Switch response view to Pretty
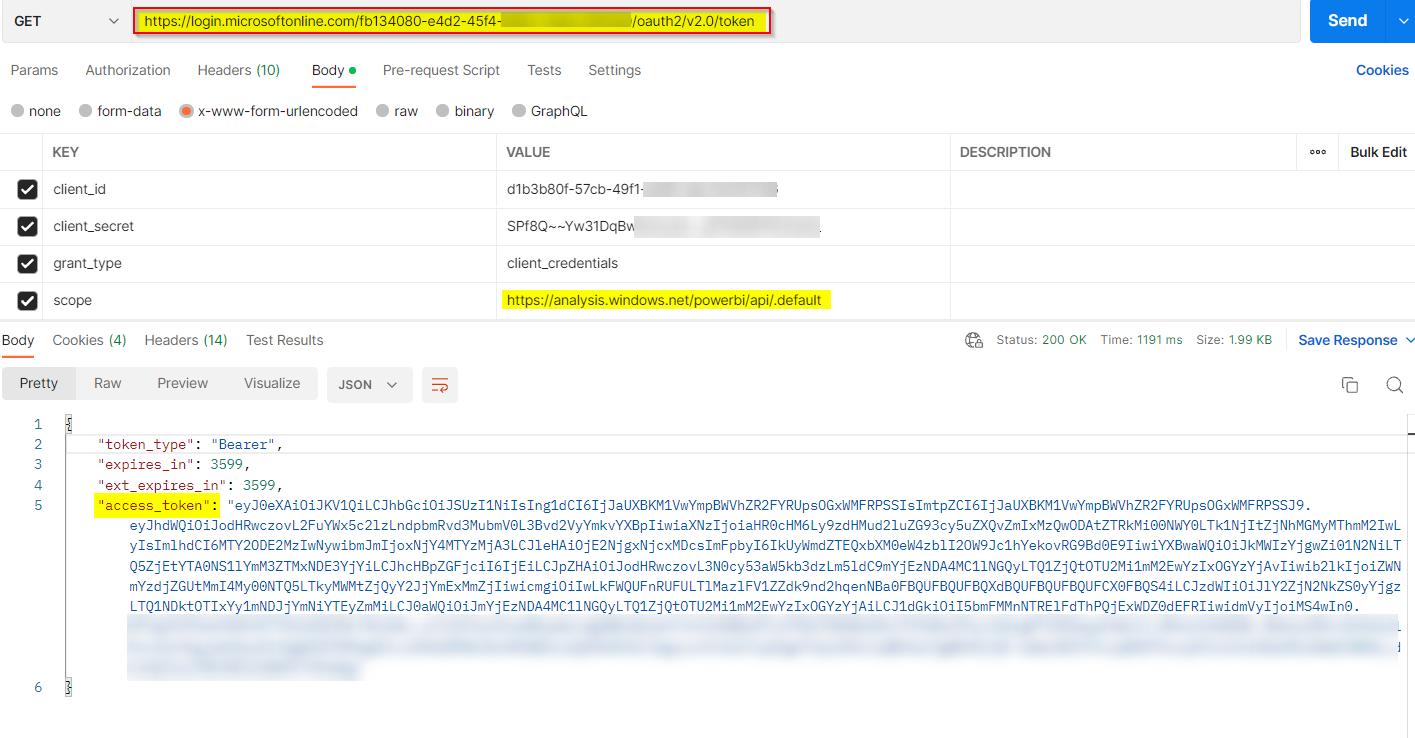1415x738 pixels. tap(39, 383)
